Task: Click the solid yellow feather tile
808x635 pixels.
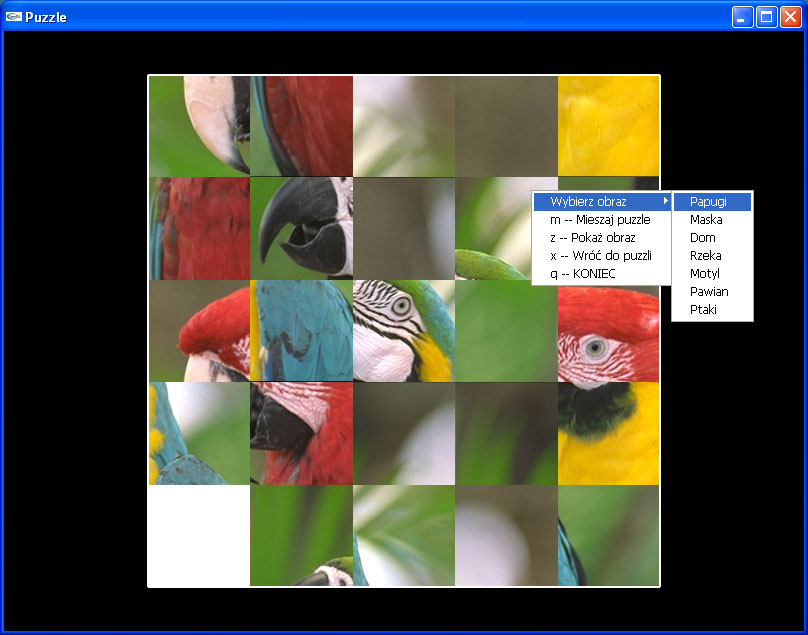Action: pos(608,126)
